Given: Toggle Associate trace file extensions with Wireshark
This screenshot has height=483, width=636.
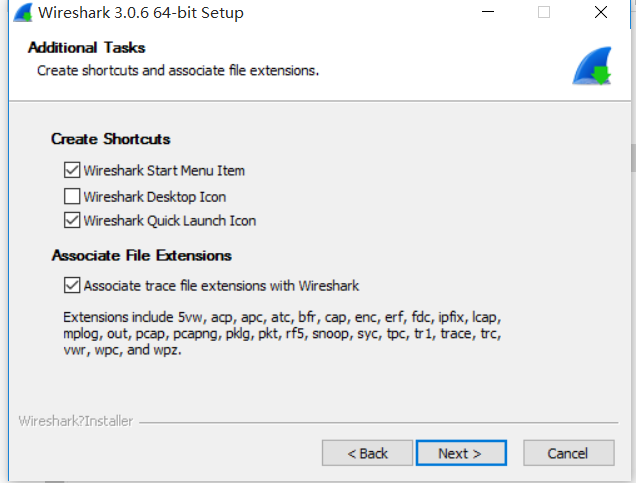Looking at the screenshot, I should pos(72,286).
